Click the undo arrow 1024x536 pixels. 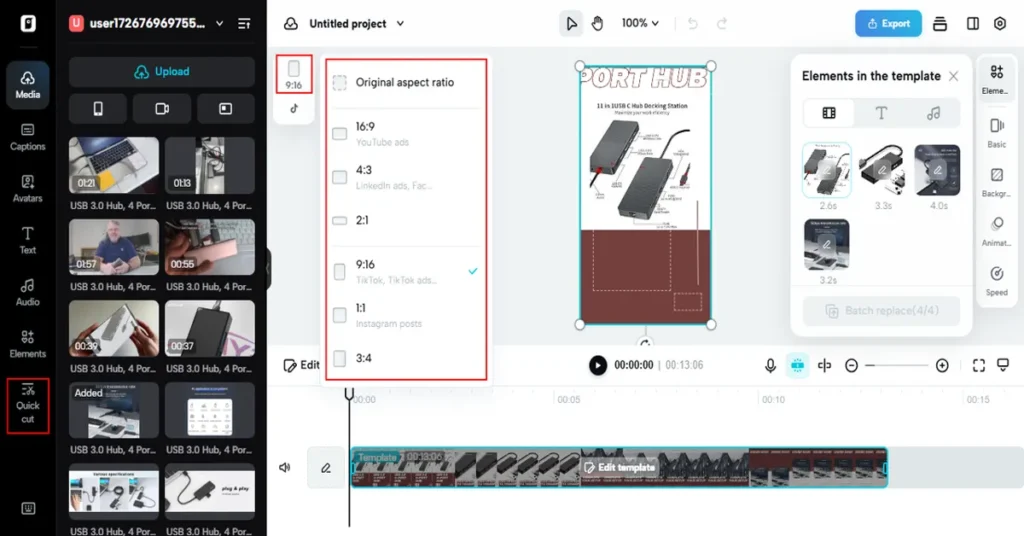[693, 24]
